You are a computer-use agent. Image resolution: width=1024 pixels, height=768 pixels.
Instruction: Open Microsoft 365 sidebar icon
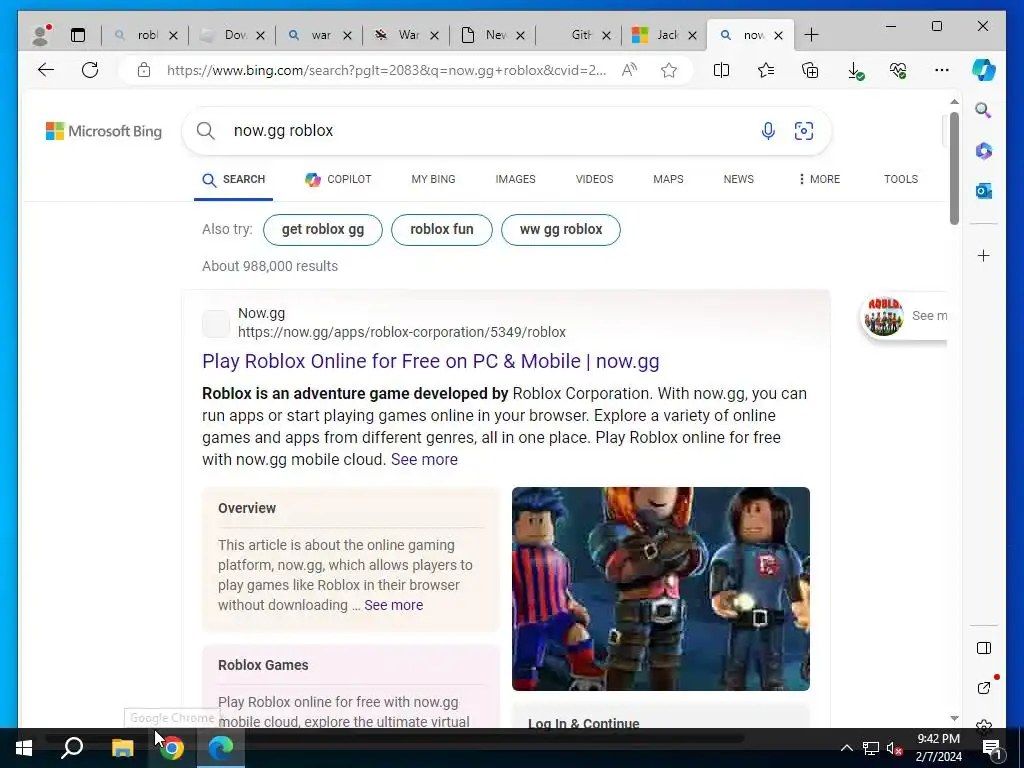pos(984,151)
